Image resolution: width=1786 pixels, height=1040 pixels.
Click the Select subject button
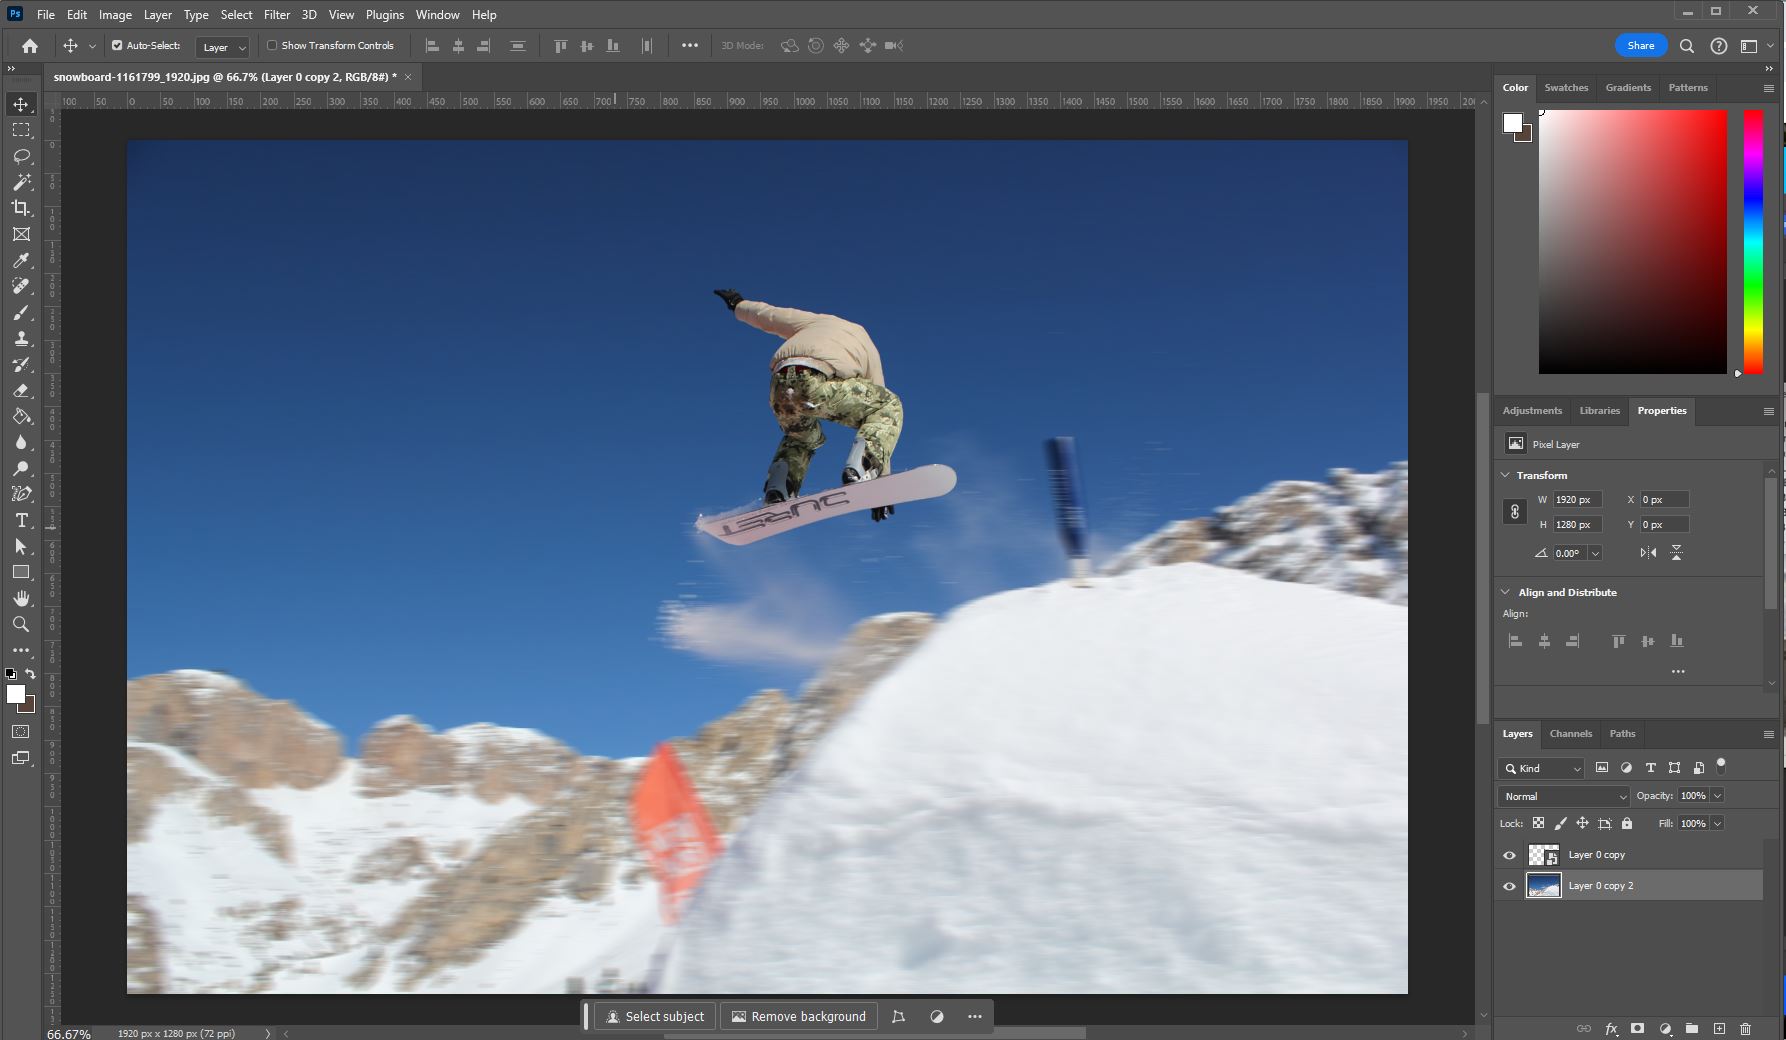655,1017
